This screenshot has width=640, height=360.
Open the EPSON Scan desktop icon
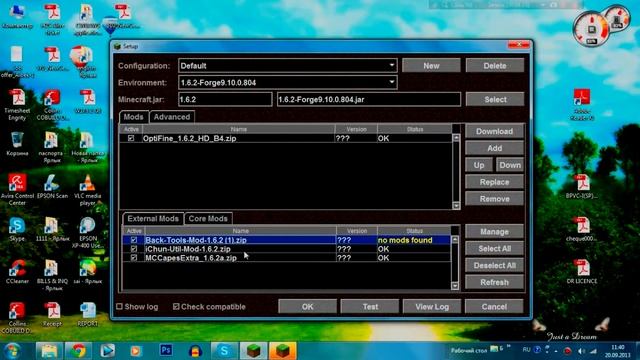click(52, 186)
